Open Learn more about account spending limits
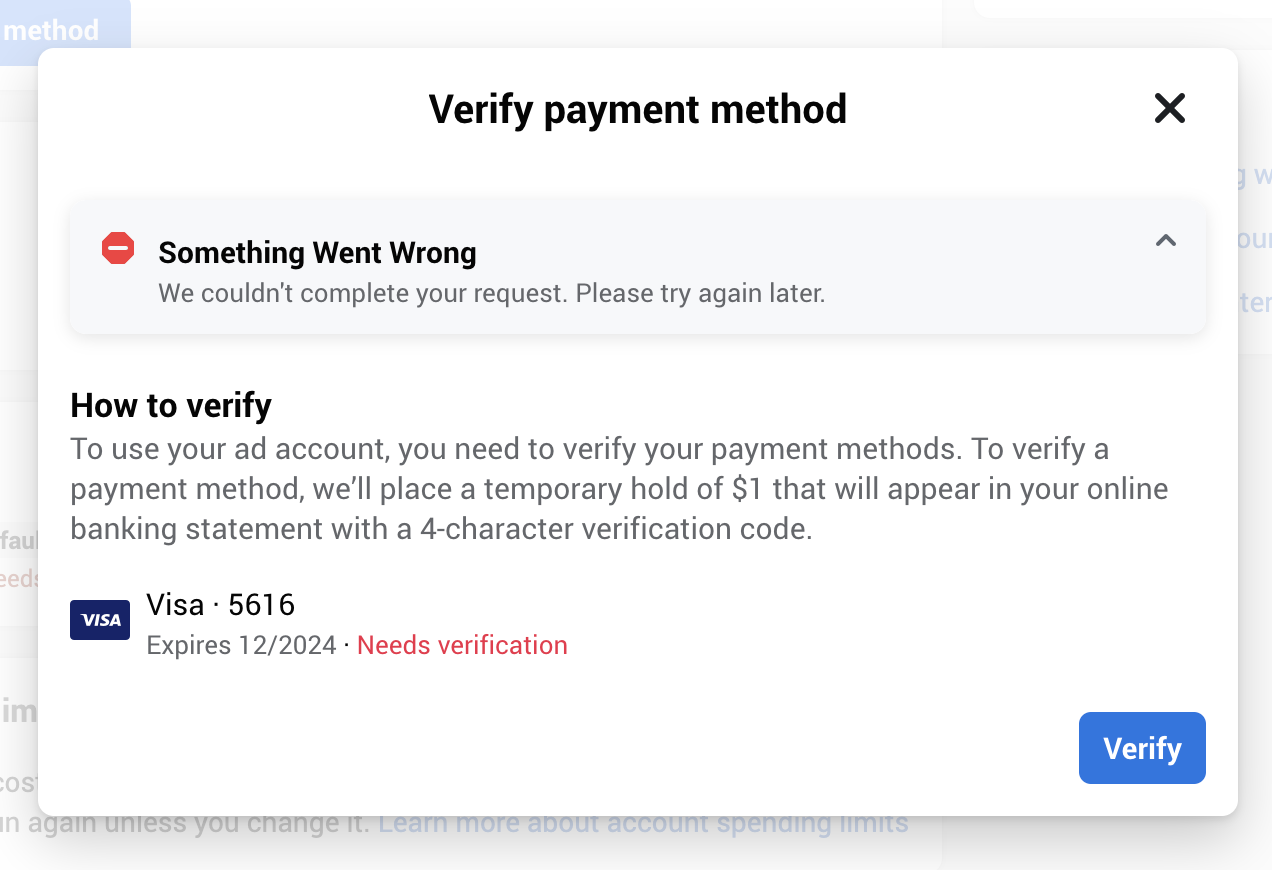Image resolution: width=1272 pixels, height=870 pixels. [x=643, y=824]
